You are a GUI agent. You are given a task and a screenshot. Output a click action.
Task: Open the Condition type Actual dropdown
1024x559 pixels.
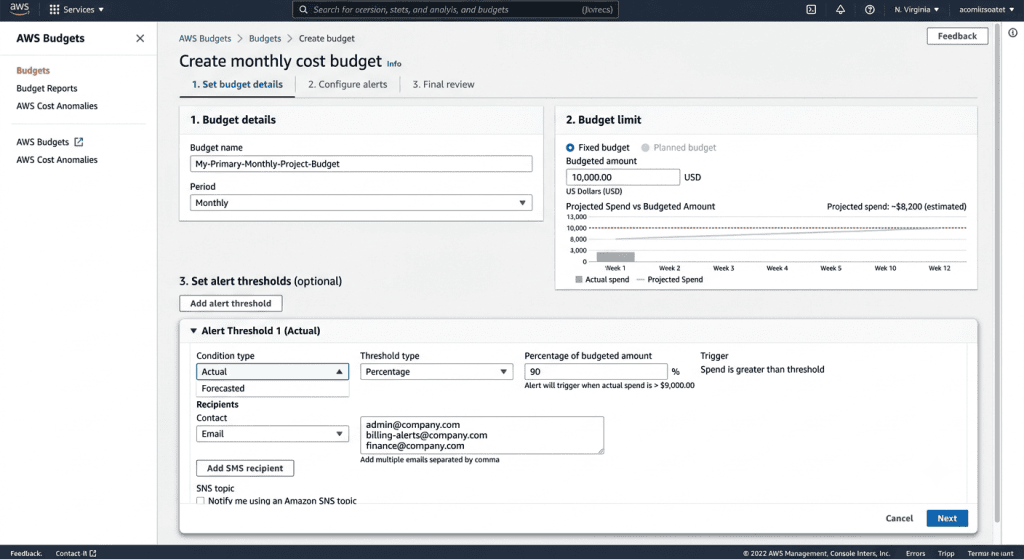click(272, 372)
